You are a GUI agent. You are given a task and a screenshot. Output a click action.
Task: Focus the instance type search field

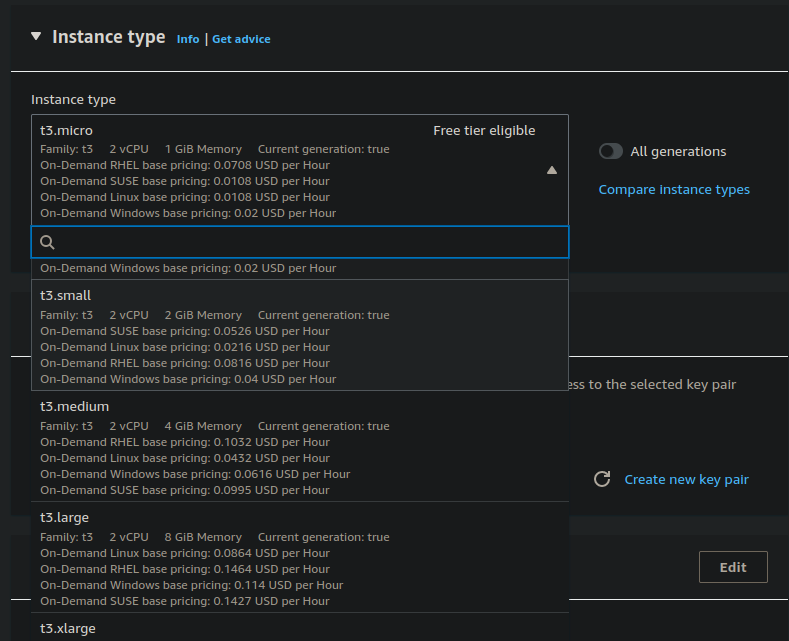click(x=300, y=242)
